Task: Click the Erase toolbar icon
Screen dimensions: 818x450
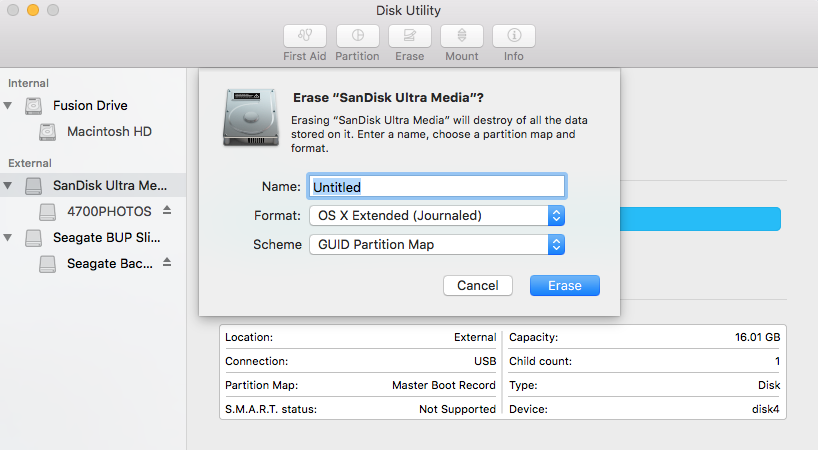Action: [409, 36]
